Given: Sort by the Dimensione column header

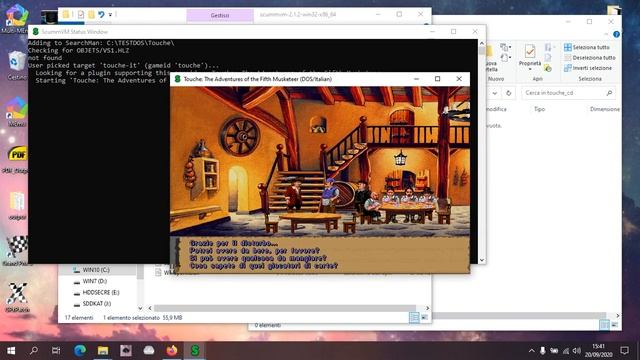Looking at the screenshot, I should [604, 109].
